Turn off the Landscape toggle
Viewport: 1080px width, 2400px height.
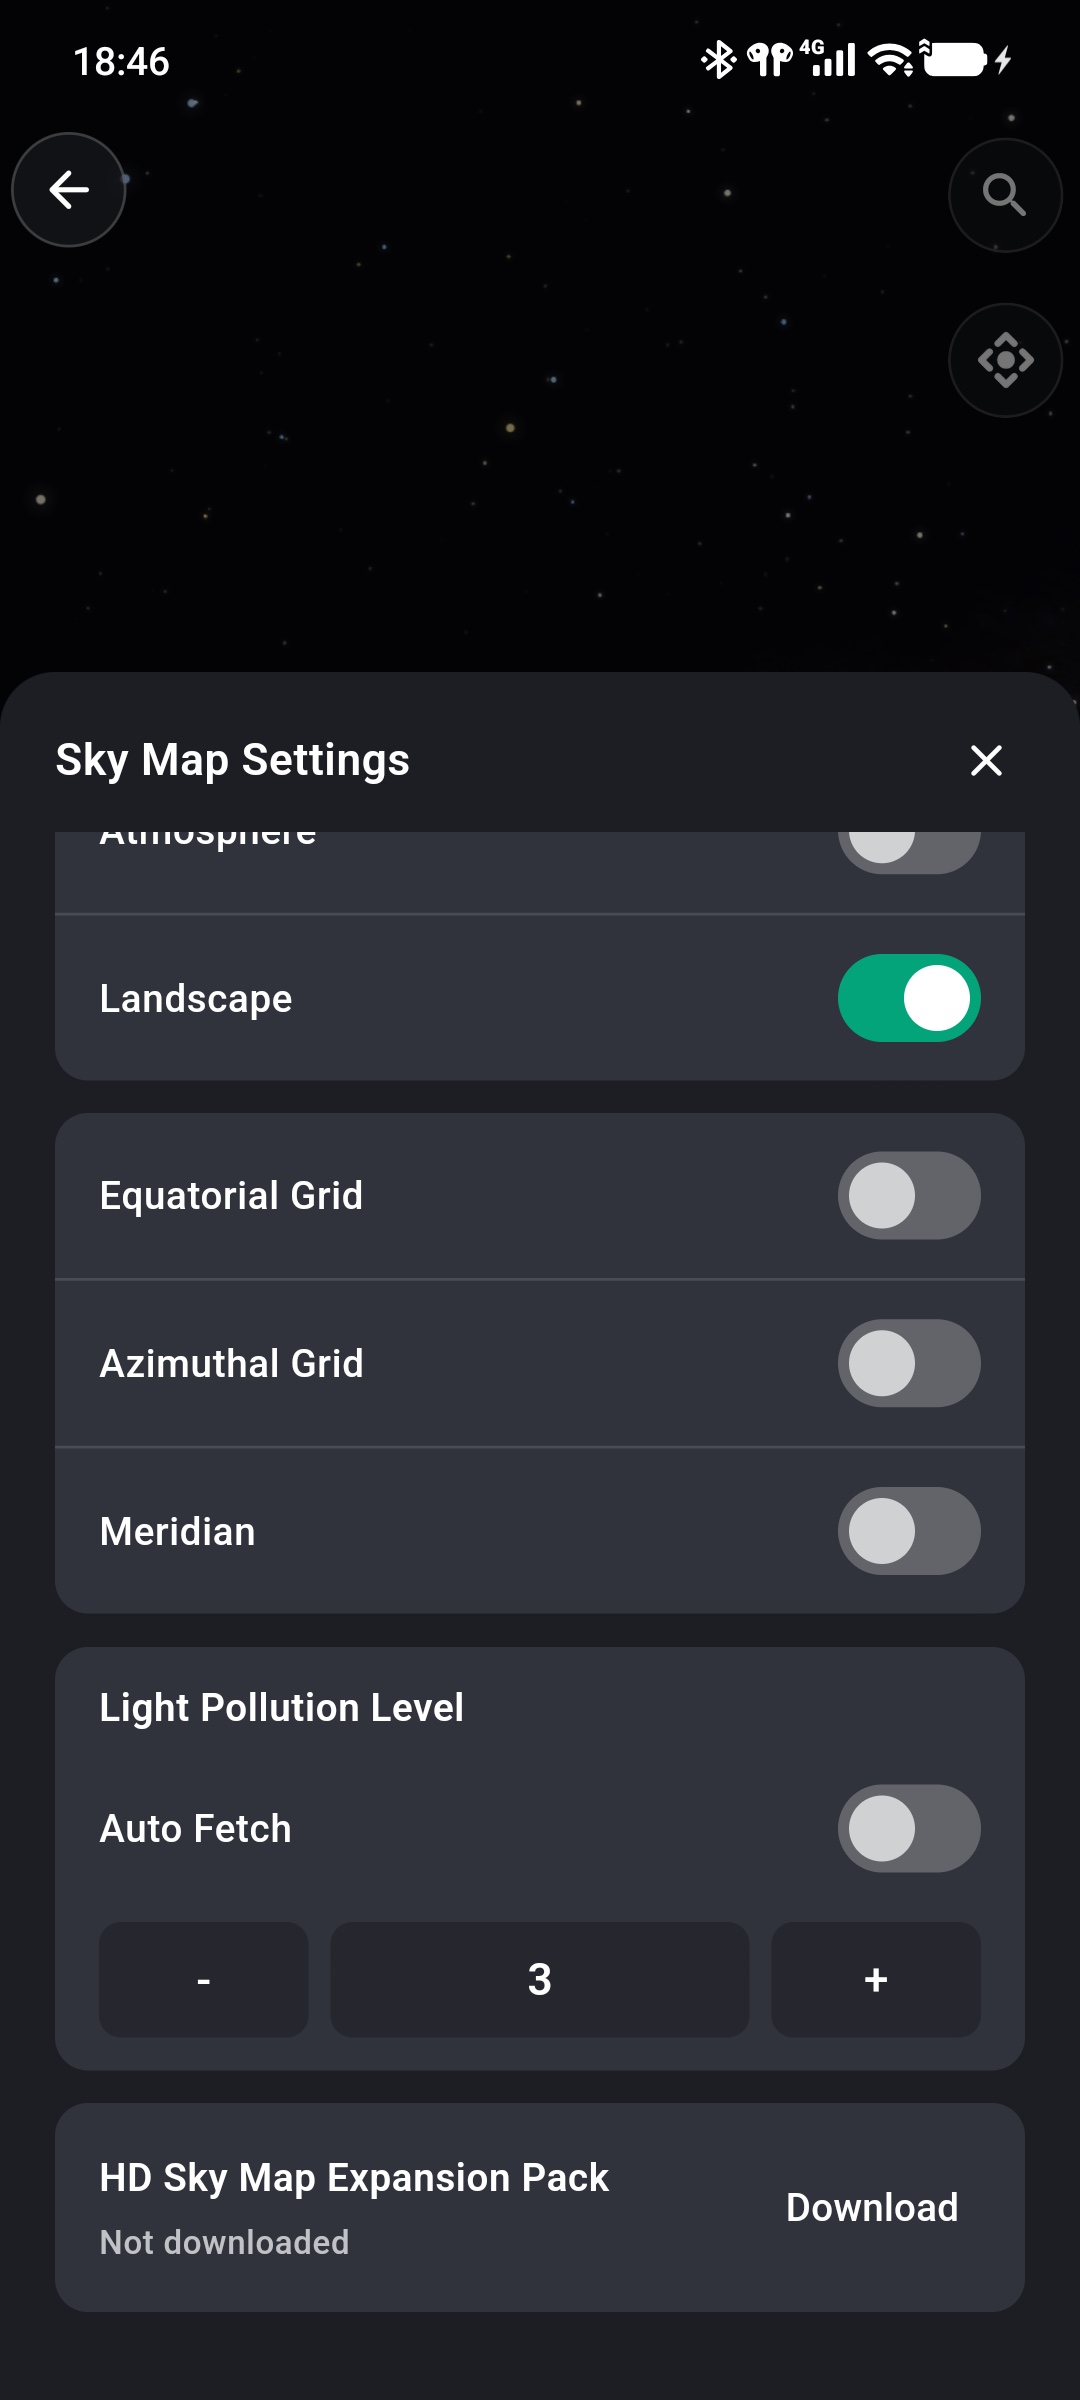[909, 998]
